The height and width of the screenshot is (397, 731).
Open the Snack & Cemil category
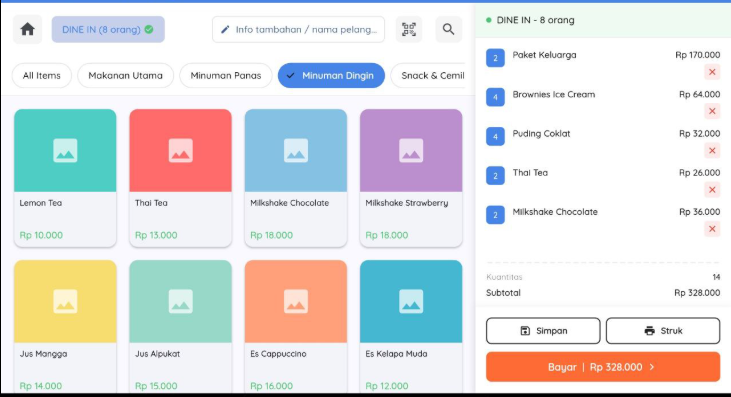pos(428,75)
